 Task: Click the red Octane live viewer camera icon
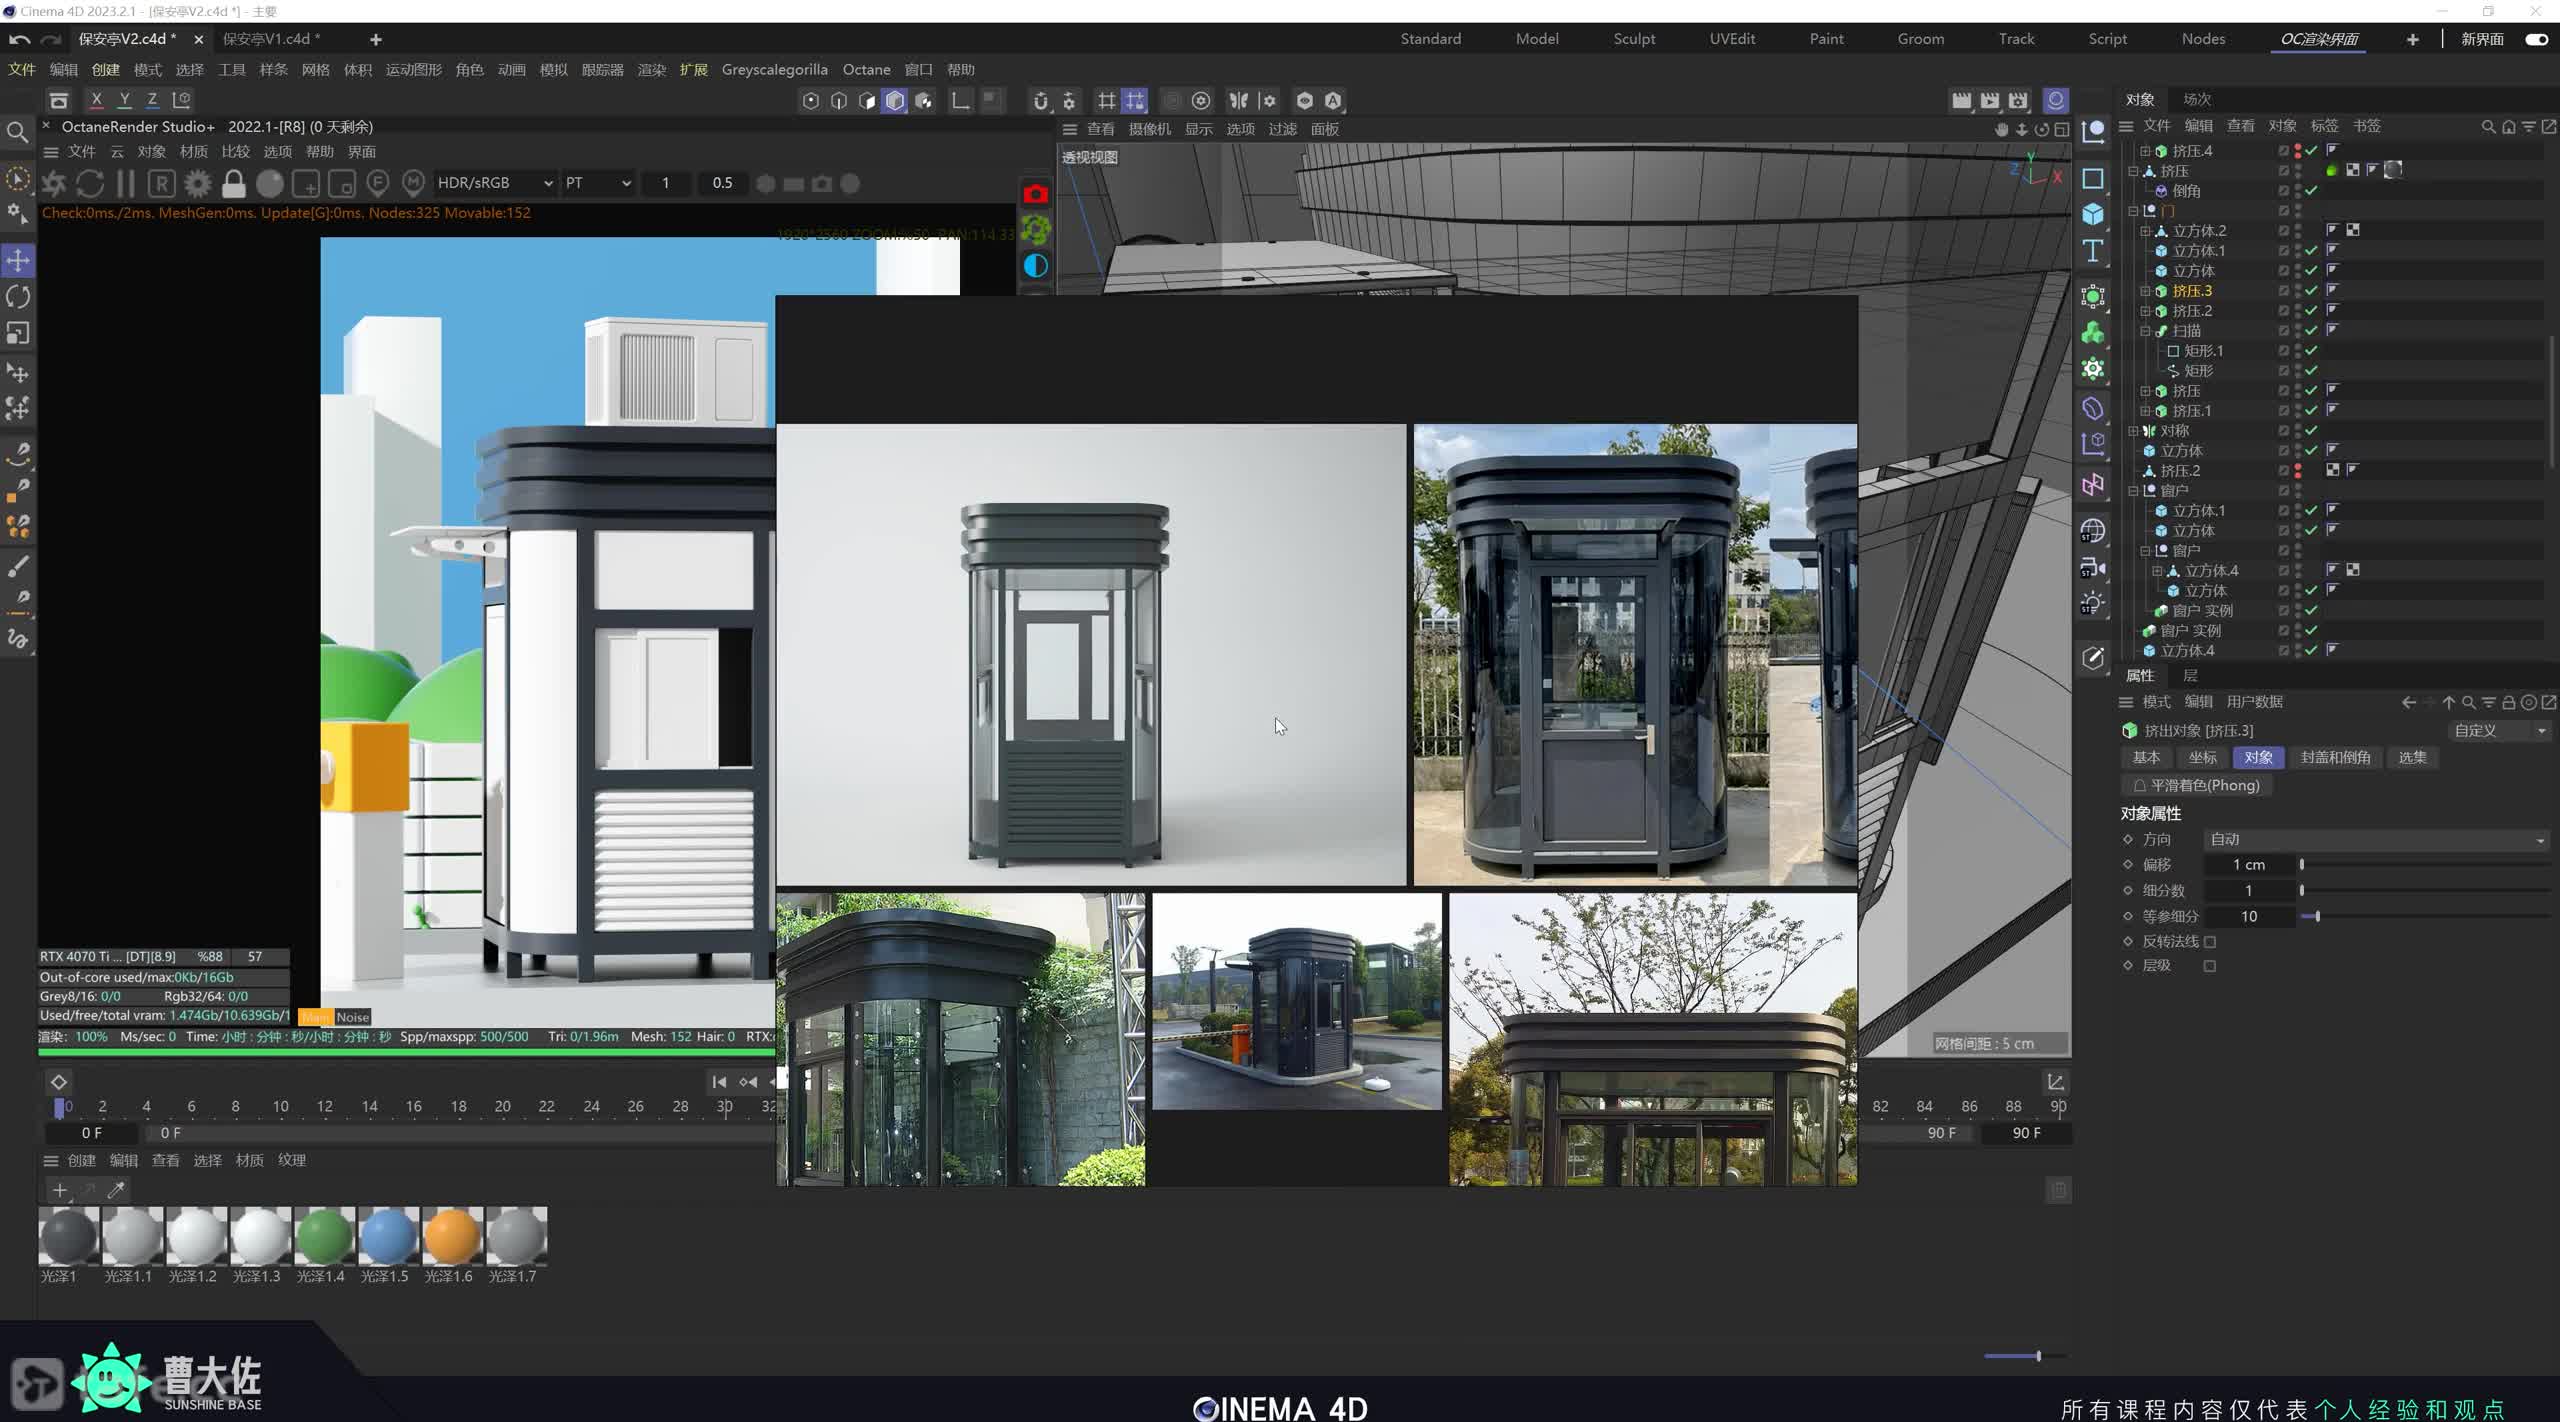(1035, 194)
